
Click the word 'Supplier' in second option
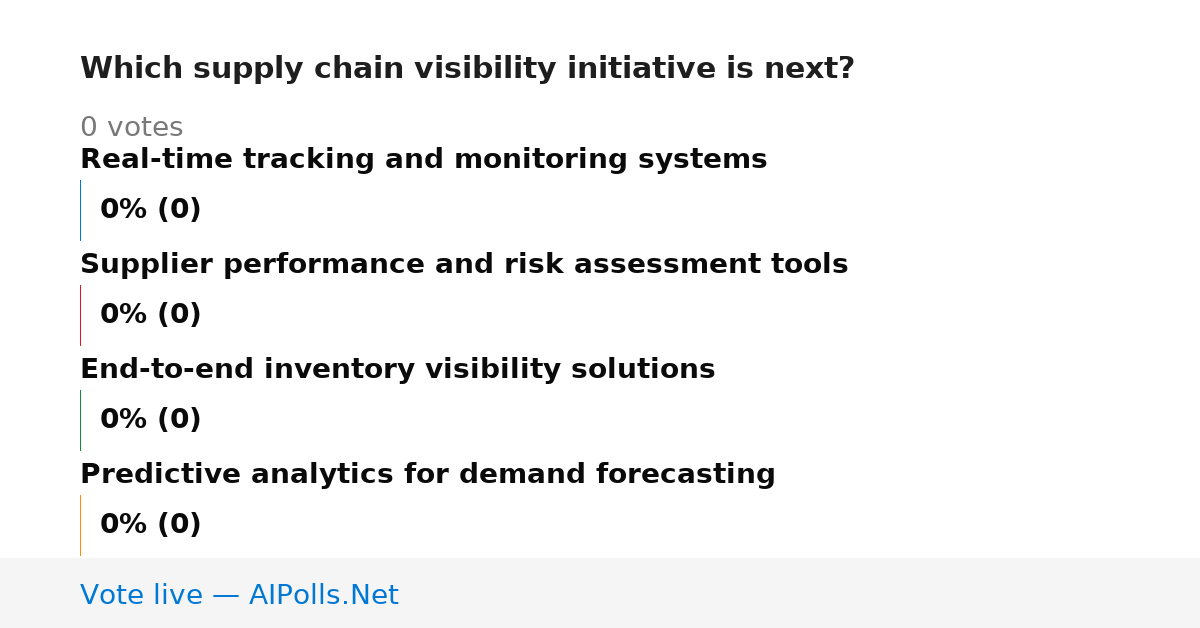pyautogui.click(x=146, y=265)
